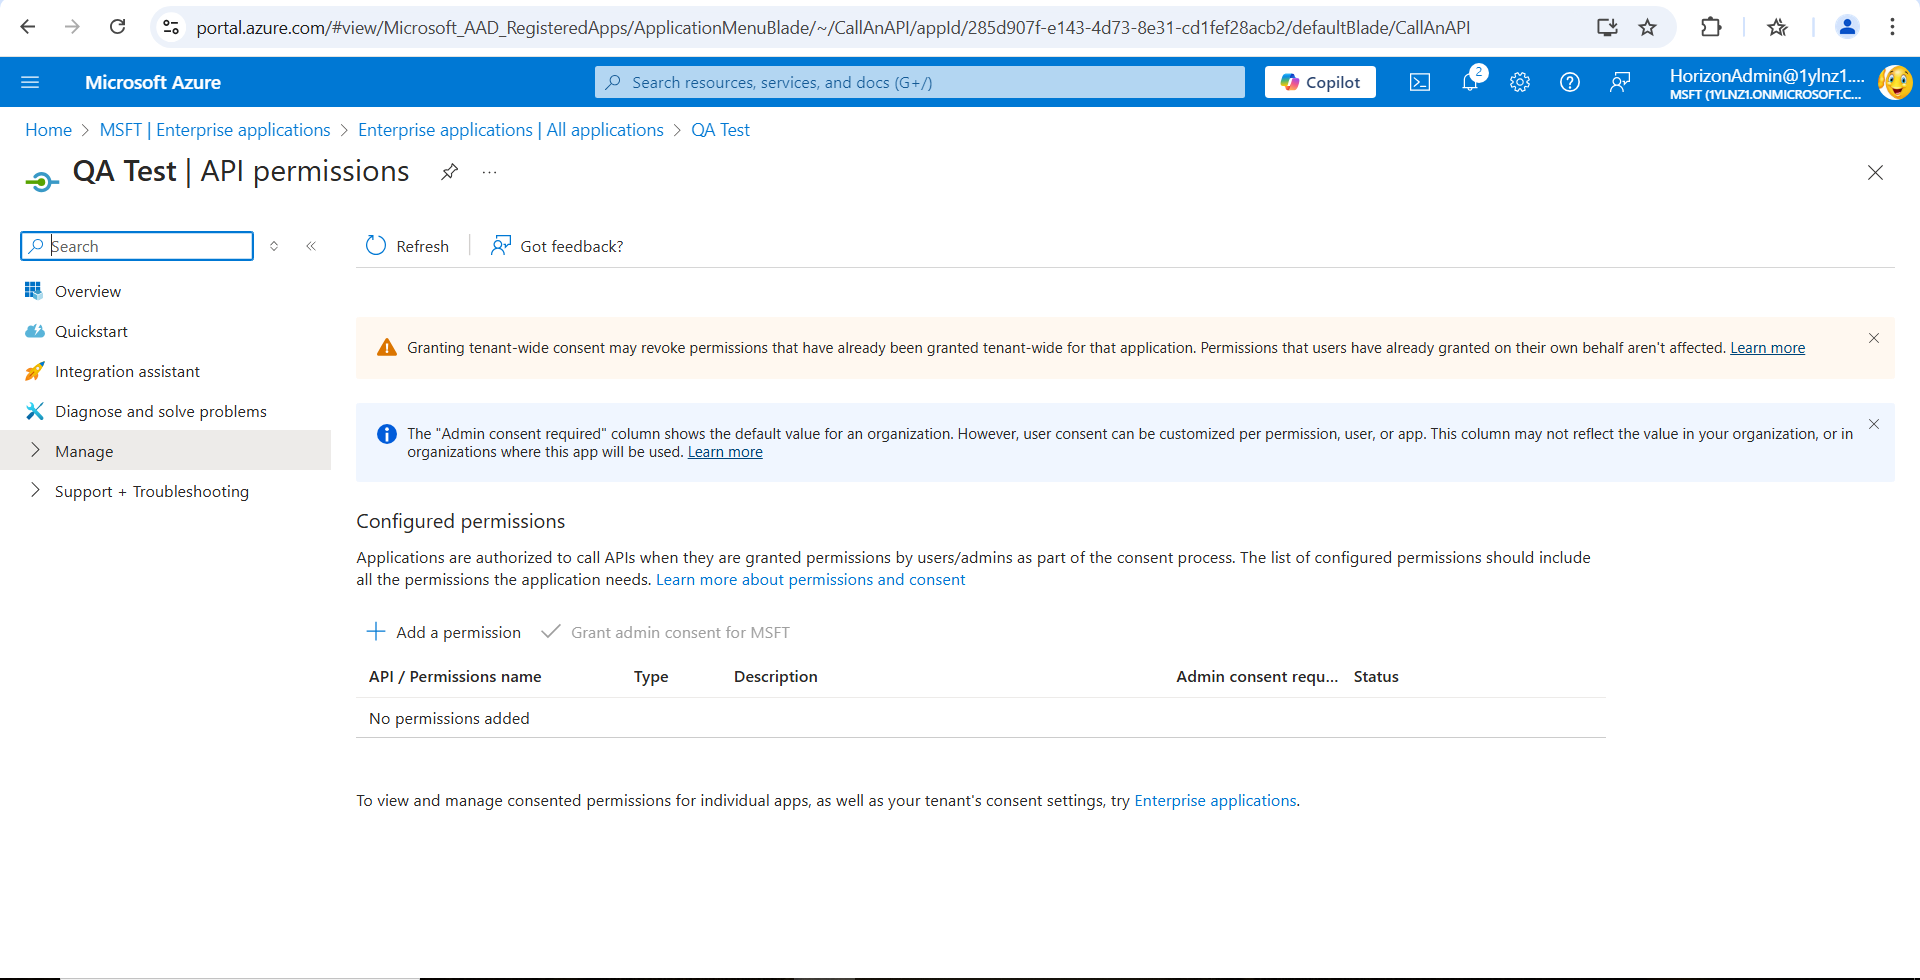1920x980 pixels.
Task: Open the portal settings gear
Action: (x=1520, y=82)
